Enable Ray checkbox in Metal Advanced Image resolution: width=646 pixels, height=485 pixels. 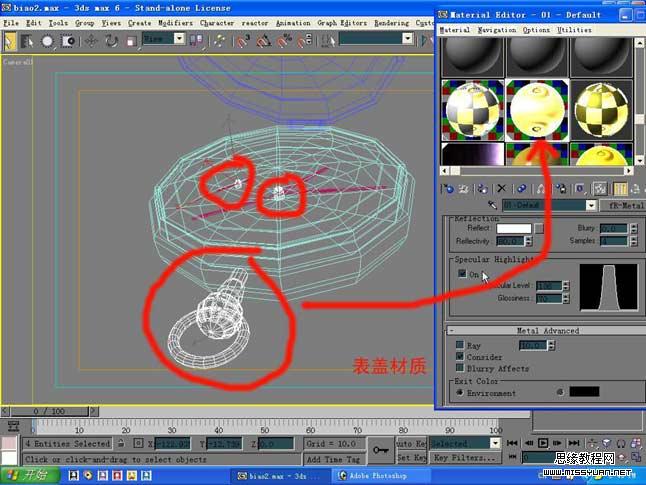click(460, 344)
